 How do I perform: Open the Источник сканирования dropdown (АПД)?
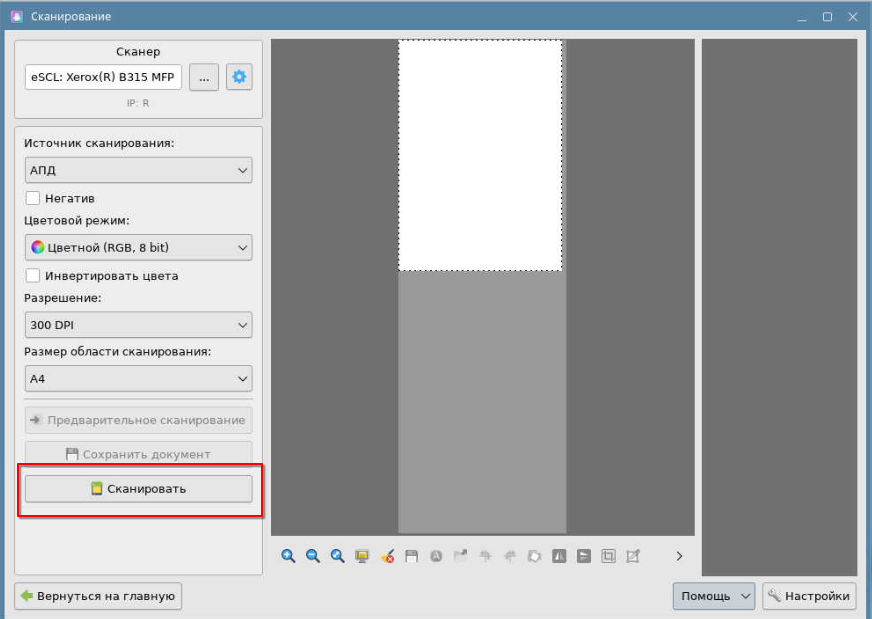[138, 170]
